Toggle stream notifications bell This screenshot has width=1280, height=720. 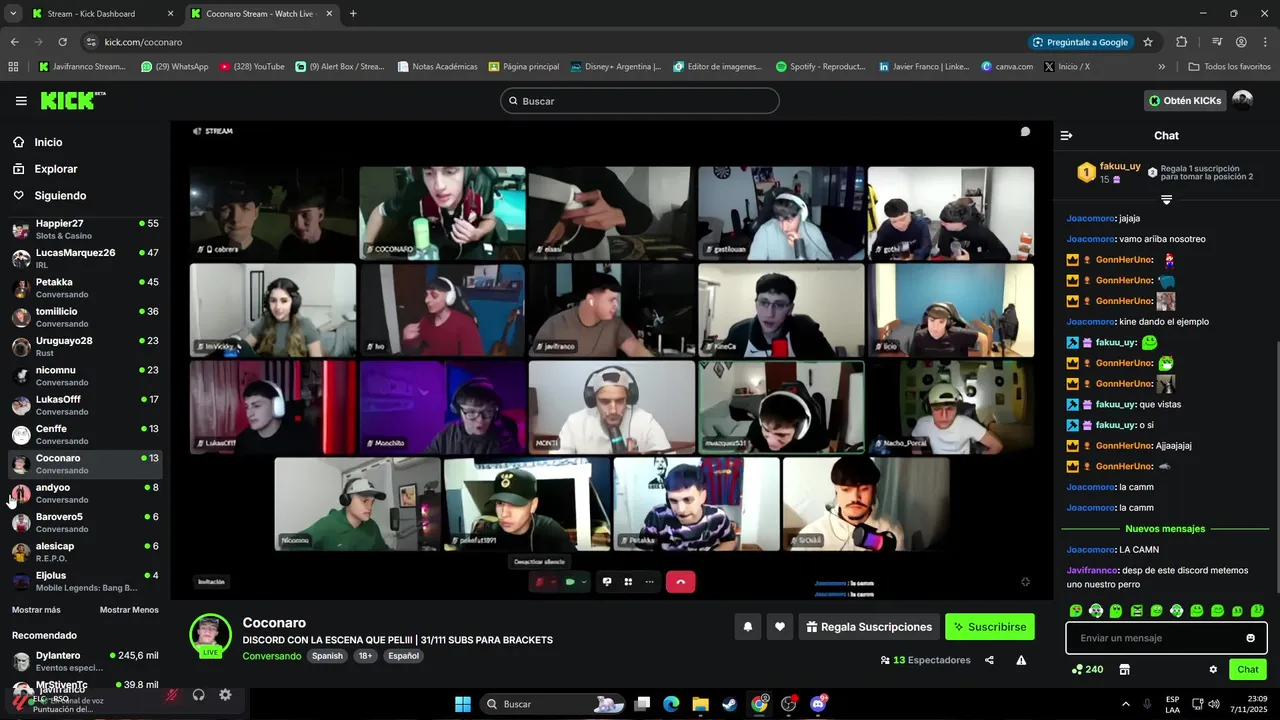(x=747, y=627)
